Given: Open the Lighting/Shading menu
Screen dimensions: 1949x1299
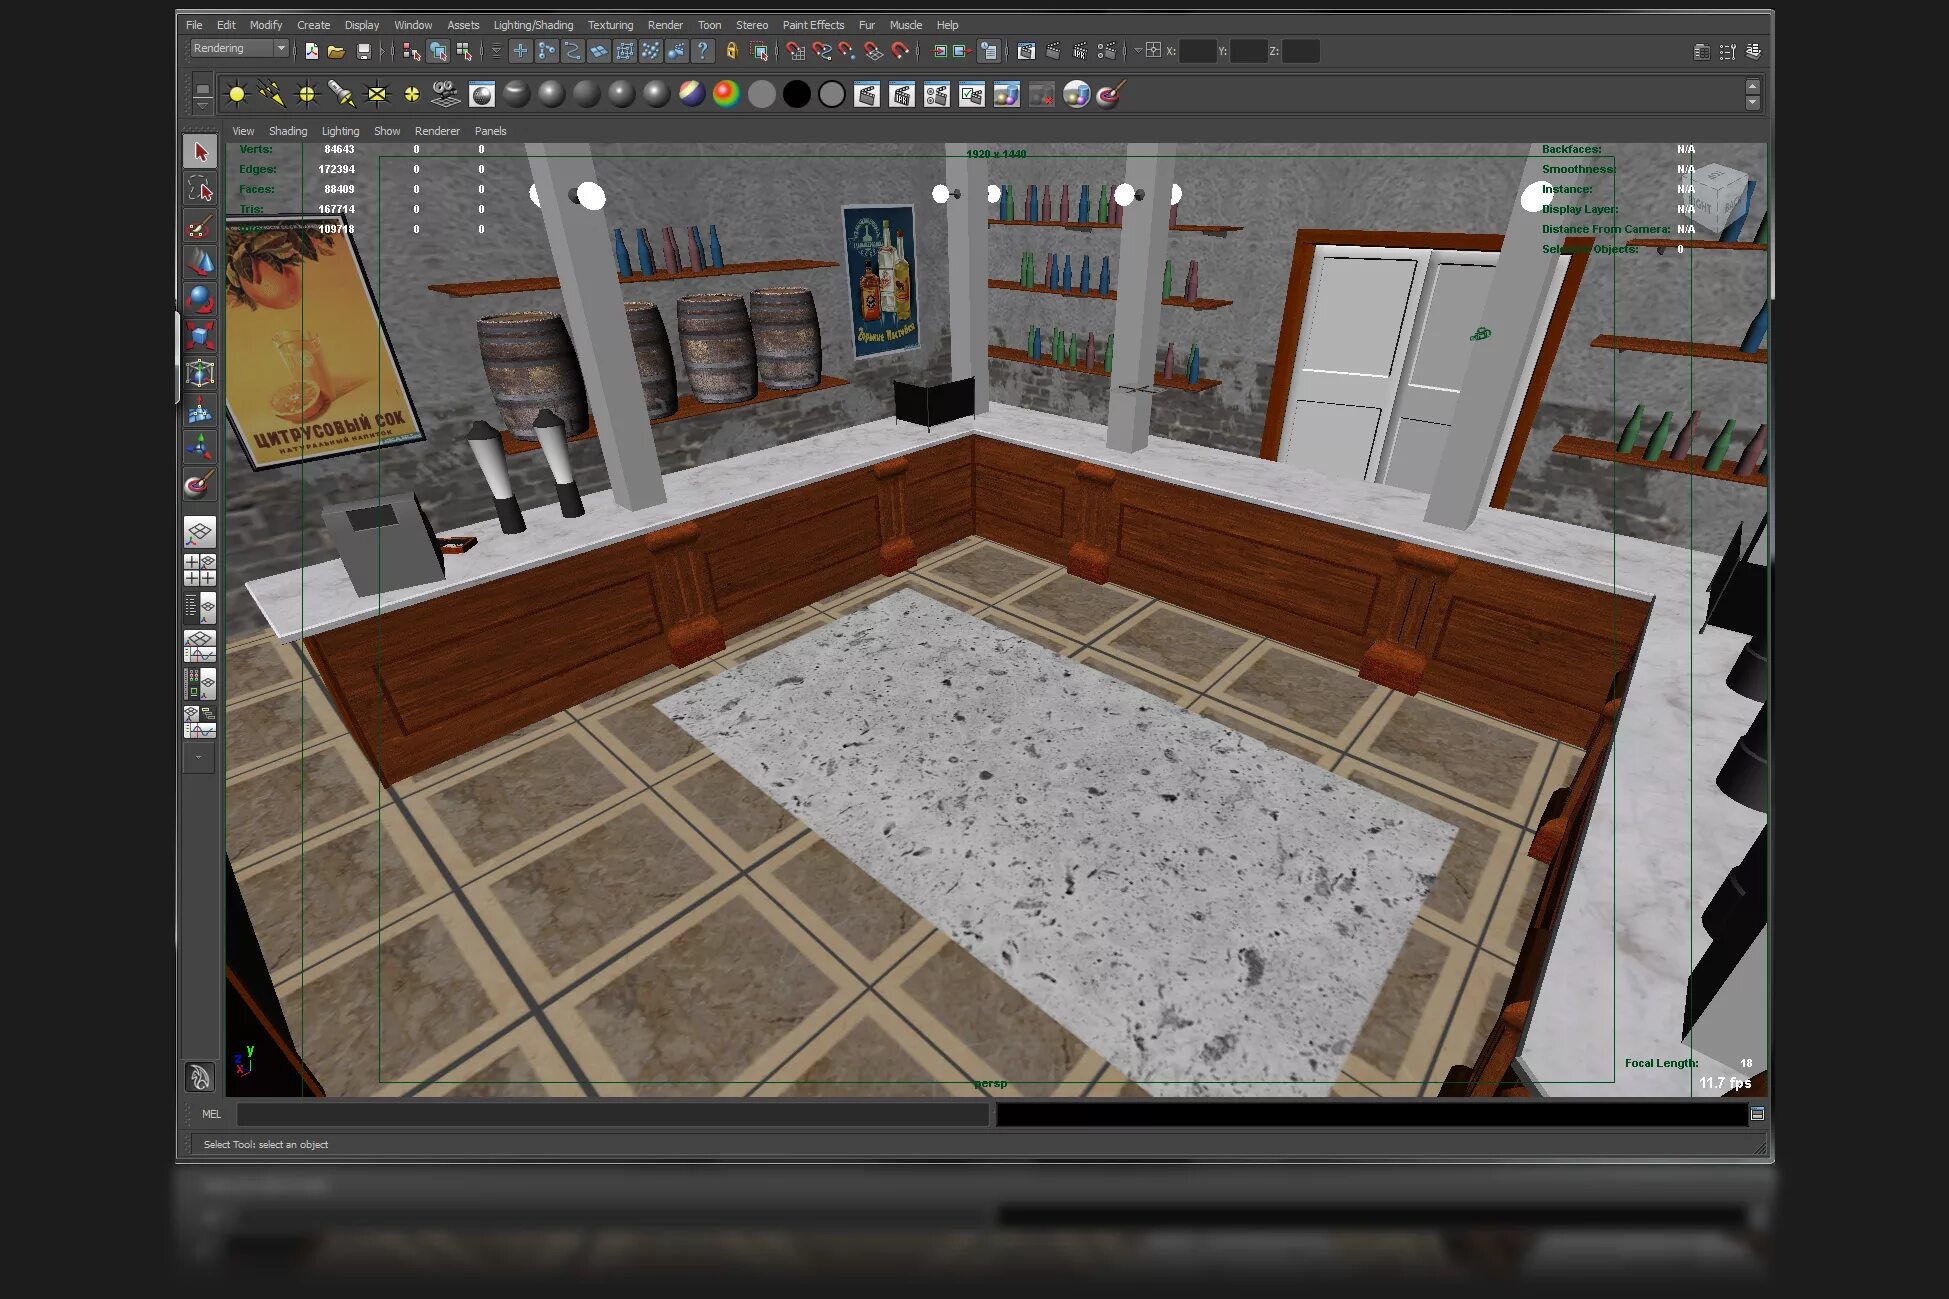Looking at the screenshot, I should point(533,25).
